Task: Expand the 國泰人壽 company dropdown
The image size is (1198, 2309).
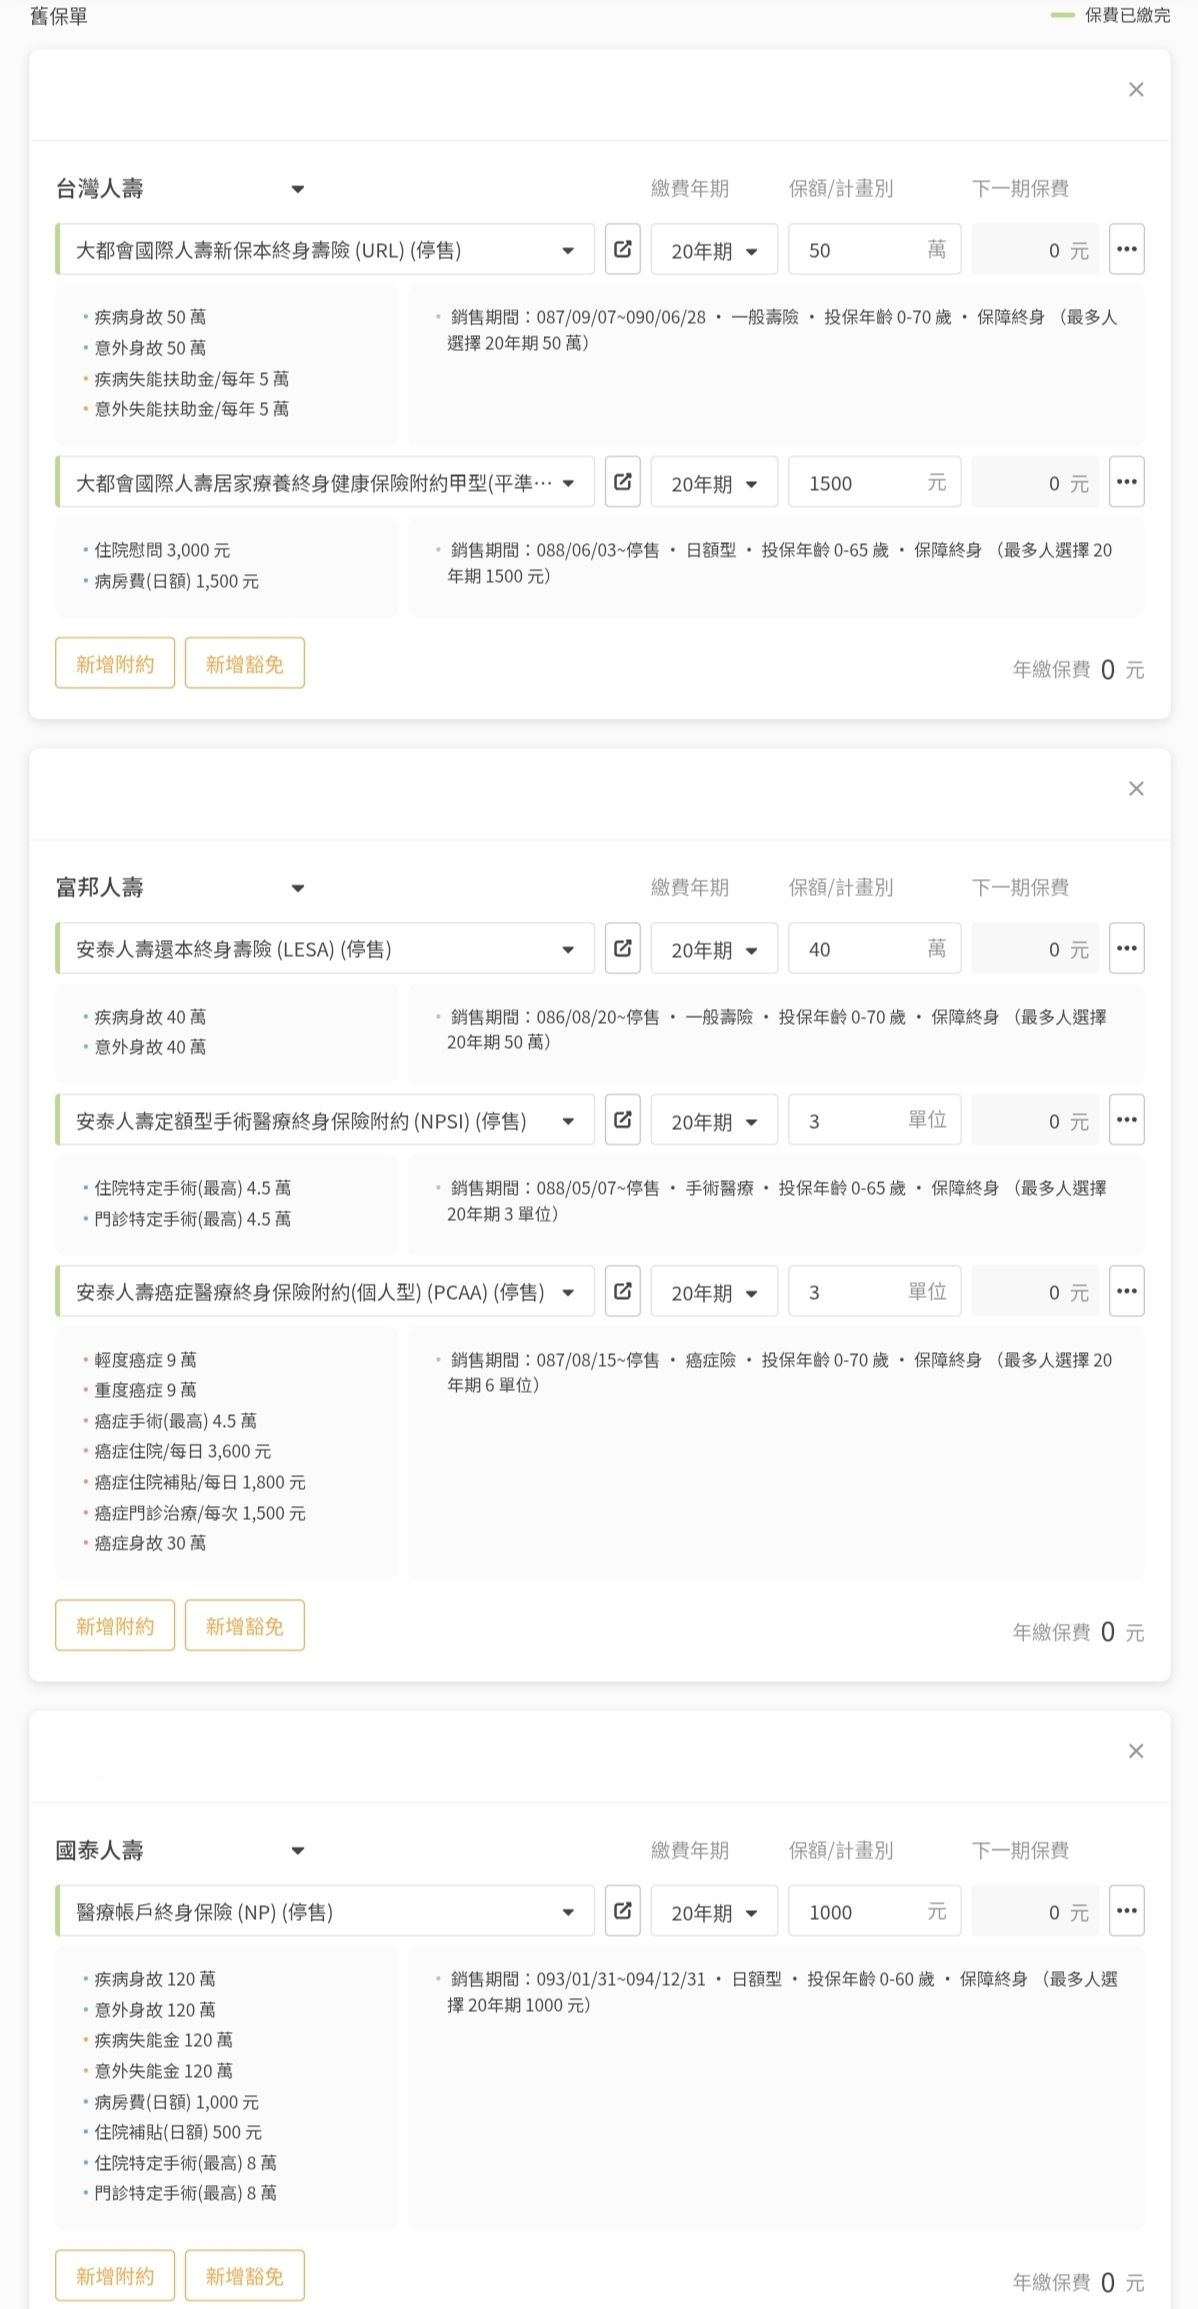Action: click(297, 1851)
